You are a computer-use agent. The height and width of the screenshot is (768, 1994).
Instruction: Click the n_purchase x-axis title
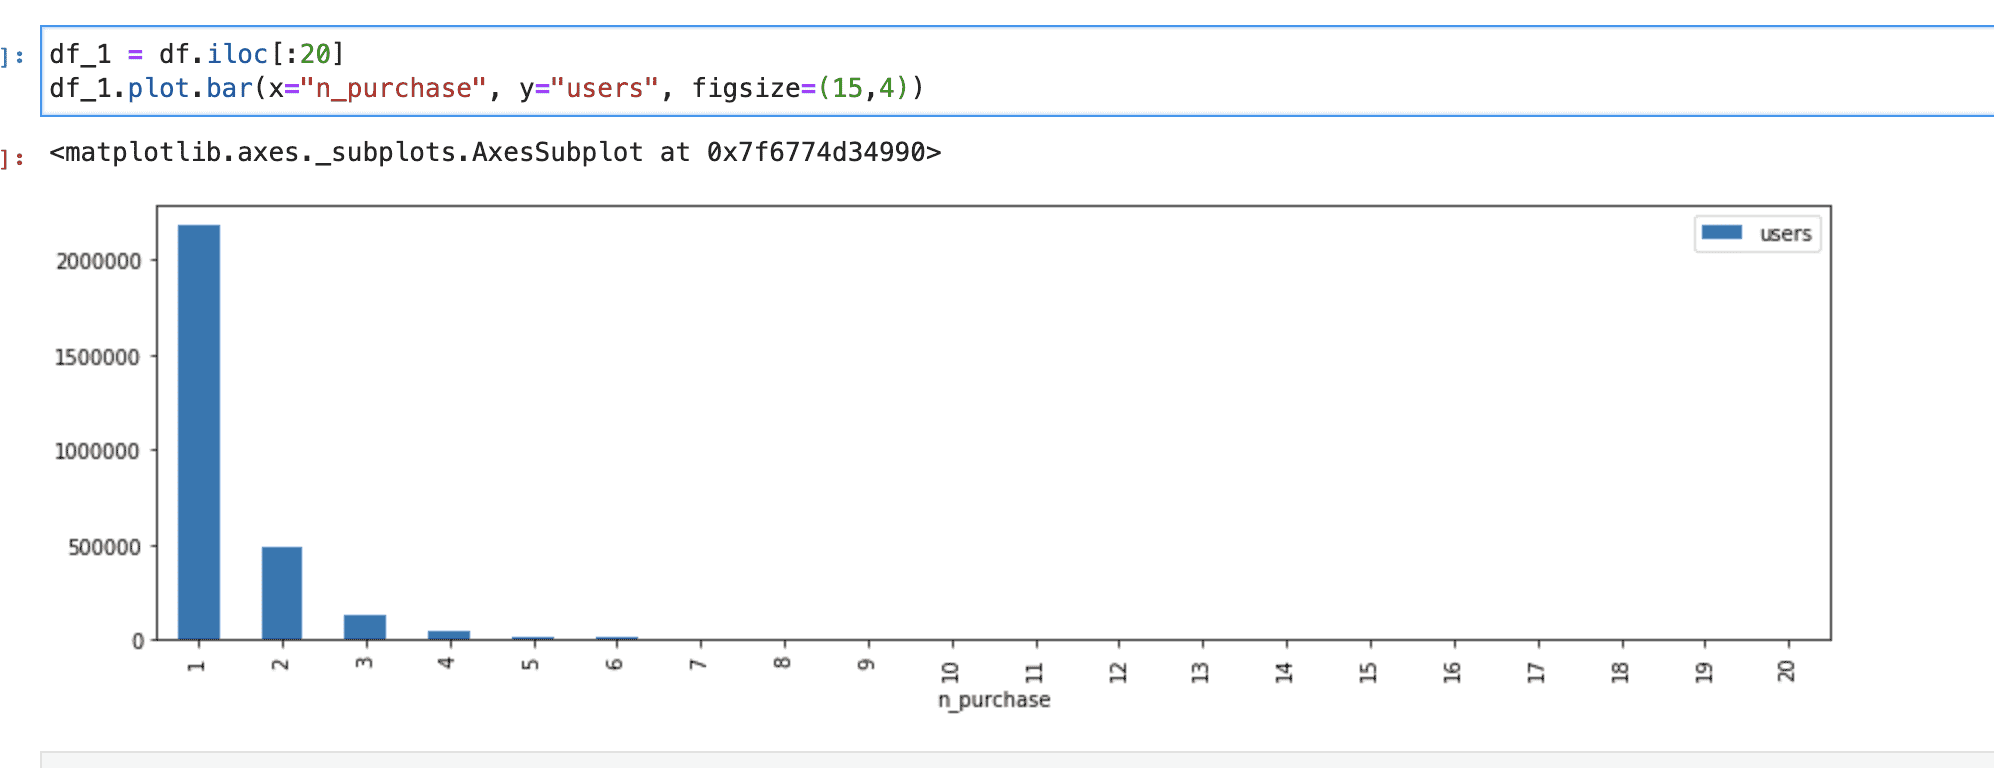coord(994,700)
